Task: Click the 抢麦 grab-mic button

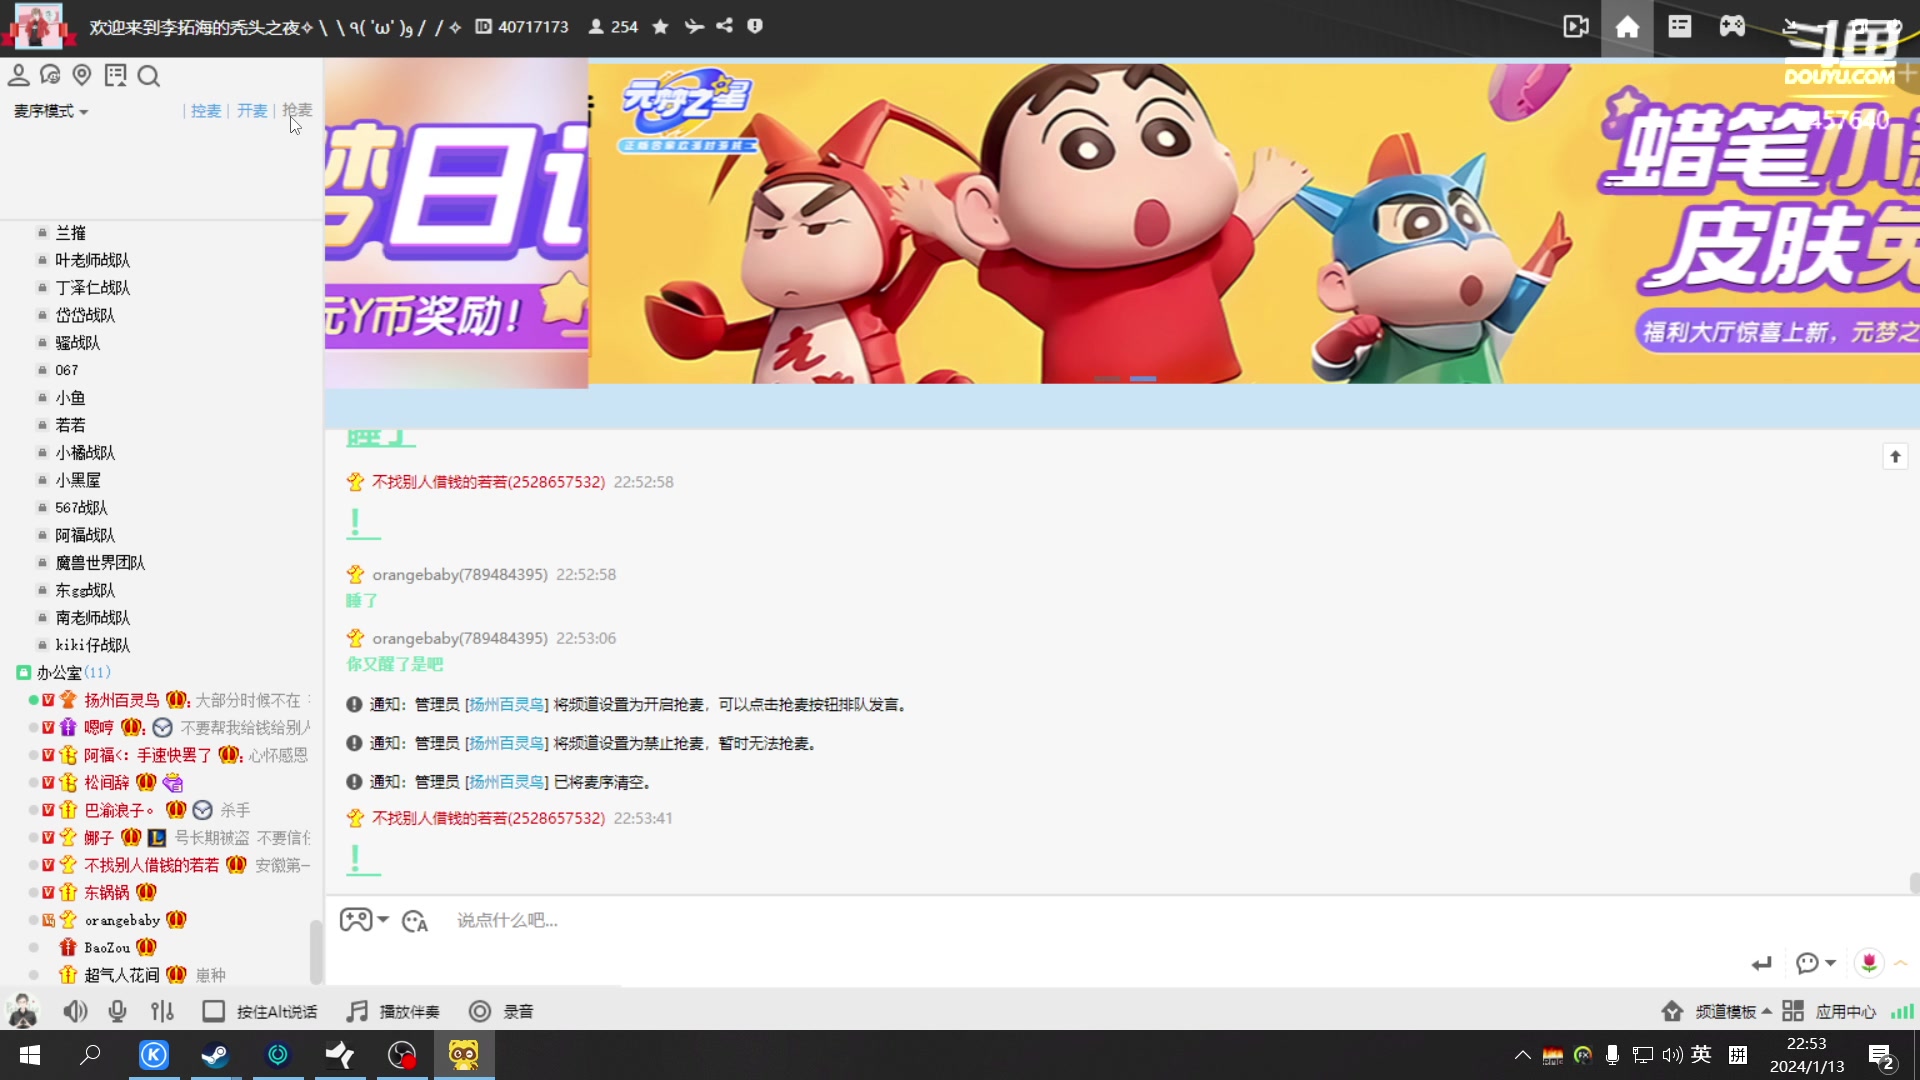Action: click(297, 111)
